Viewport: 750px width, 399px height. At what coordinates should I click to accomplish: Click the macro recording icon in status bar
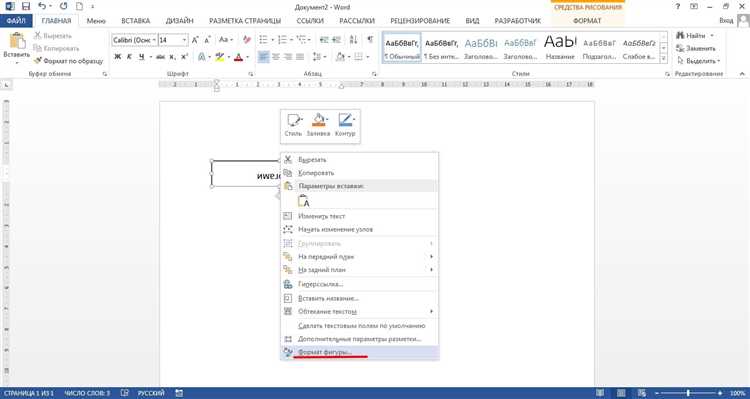(178, 393)
